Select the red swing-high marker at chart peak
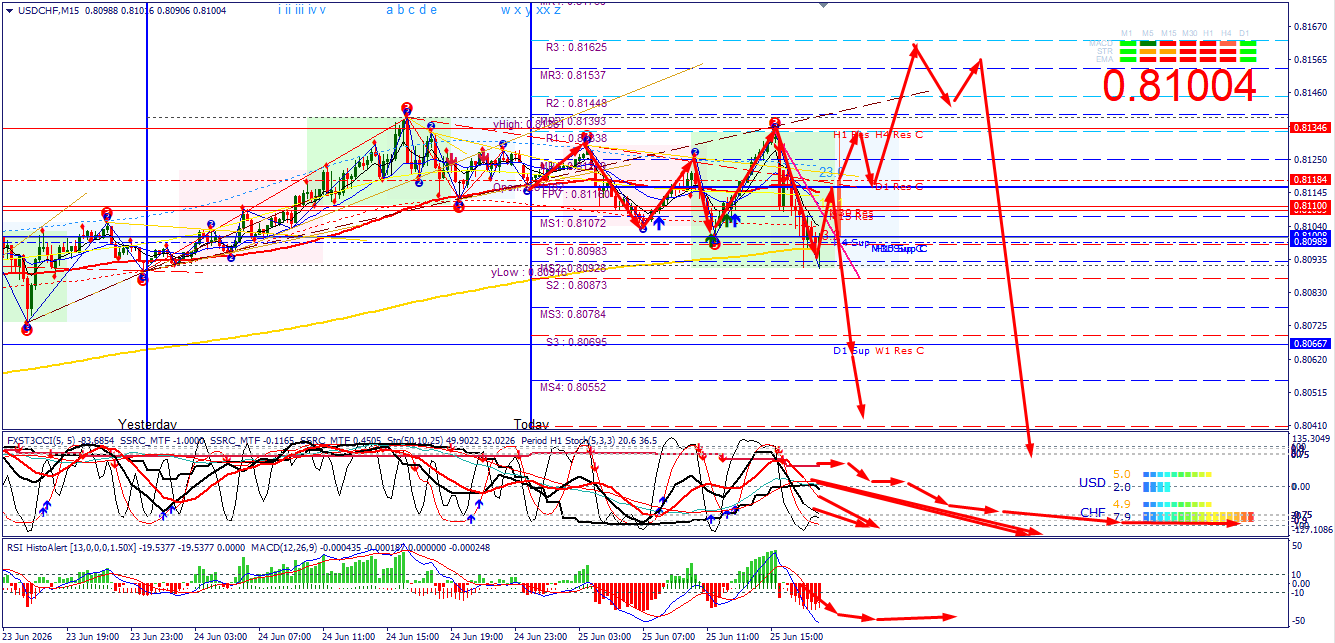1335x643 pixels. point(406,108)
